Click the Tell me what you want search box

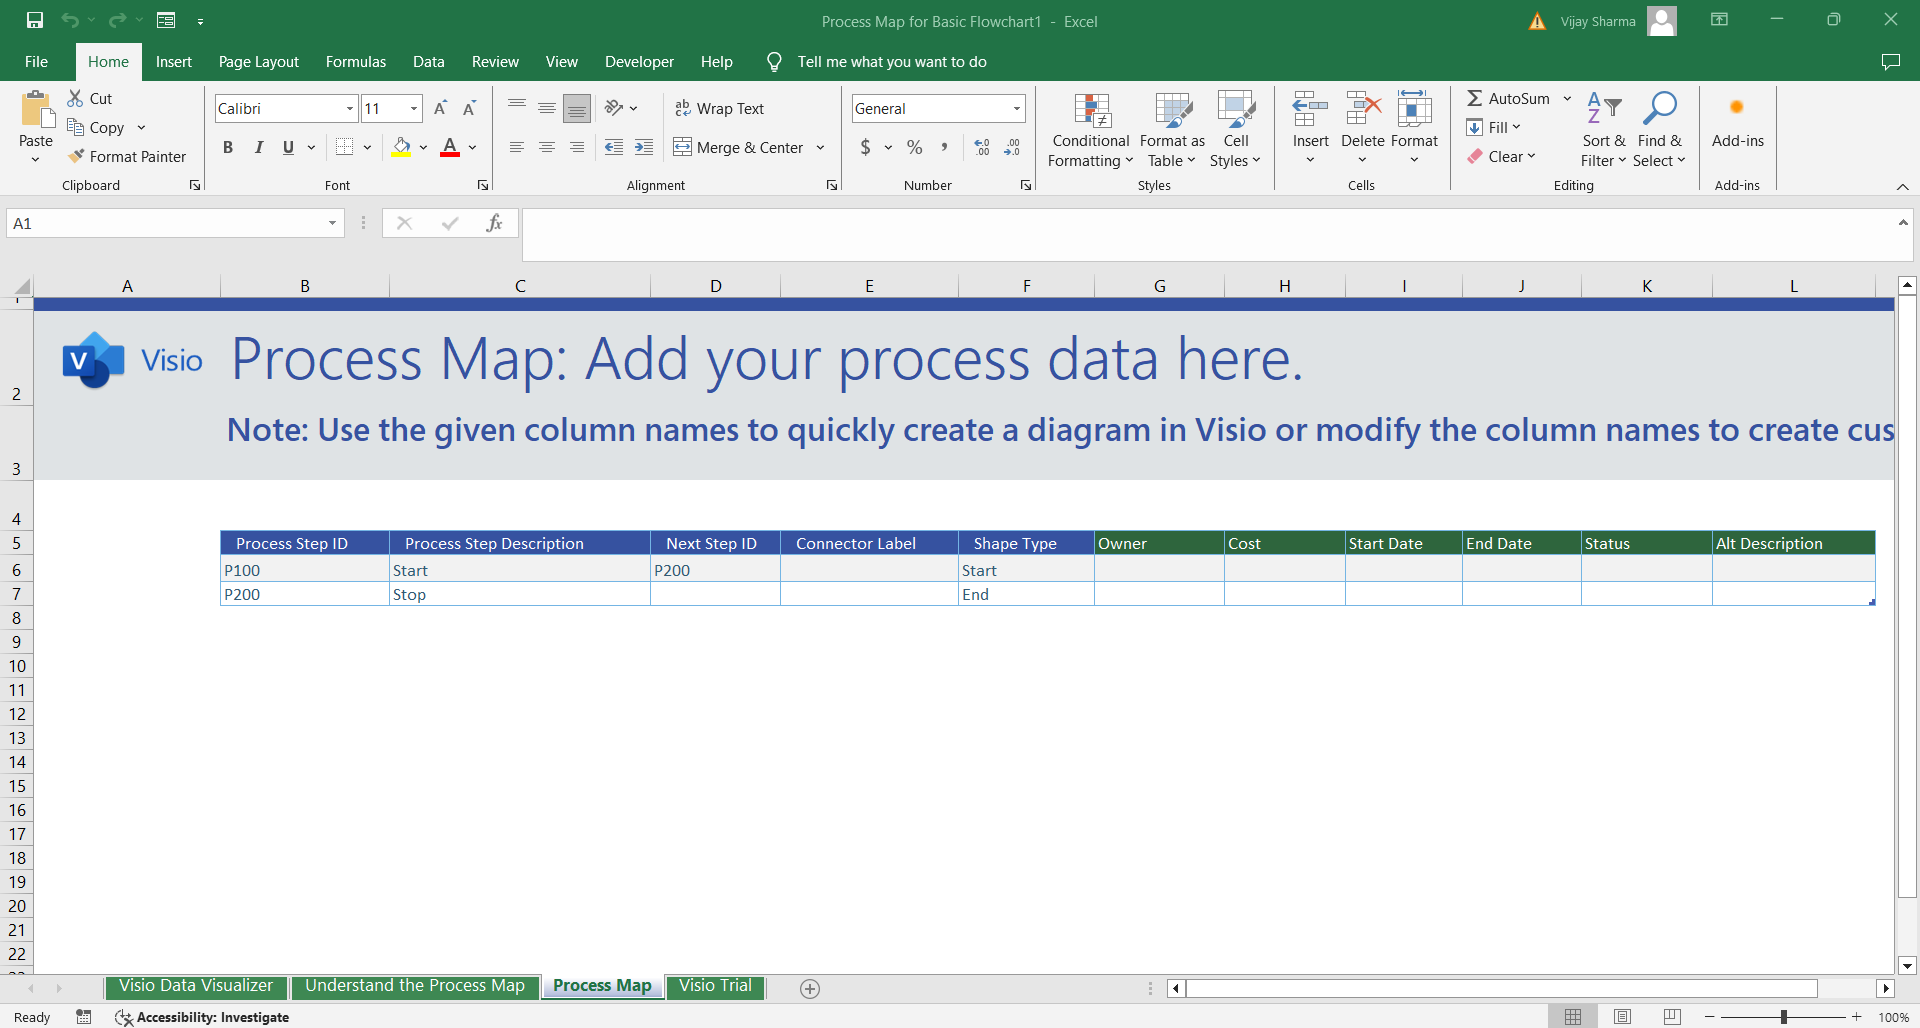pyautogui.click(x=891, y=62)
